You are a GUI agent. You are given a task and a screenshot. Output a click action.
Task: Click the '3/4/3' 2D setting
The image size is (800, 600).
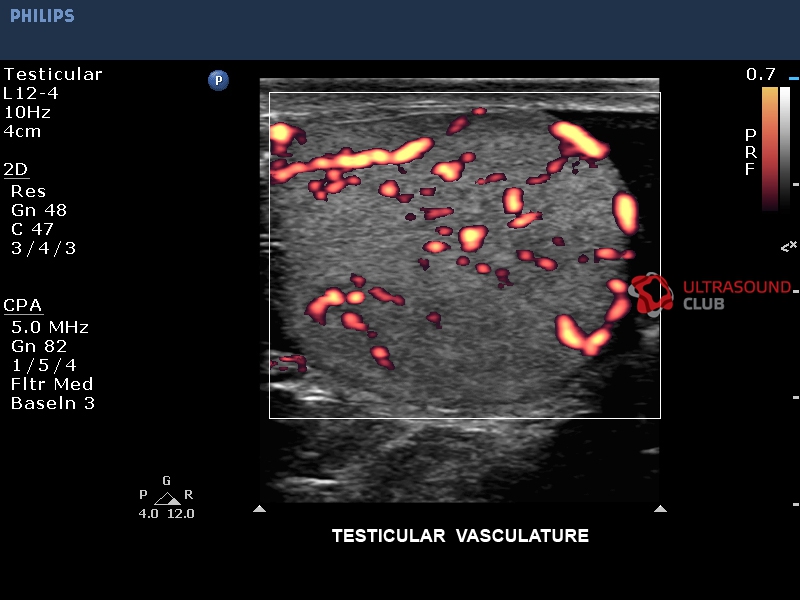43,248
